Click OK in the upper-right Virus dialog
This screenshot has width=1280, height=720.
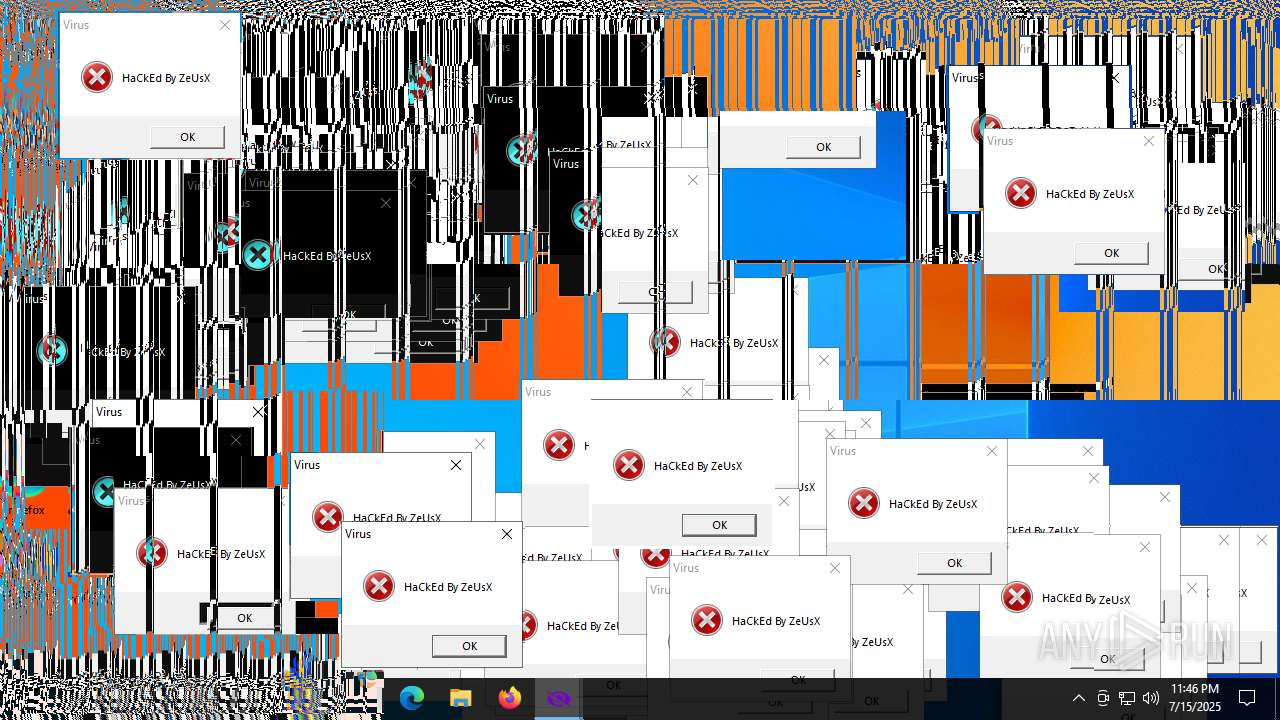tap(1111, 253)
